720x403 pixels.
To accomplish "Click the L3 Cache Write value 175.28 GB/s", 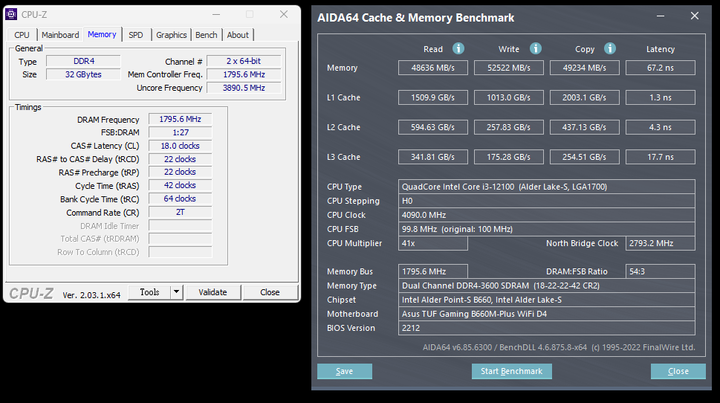I will (509, 157).
